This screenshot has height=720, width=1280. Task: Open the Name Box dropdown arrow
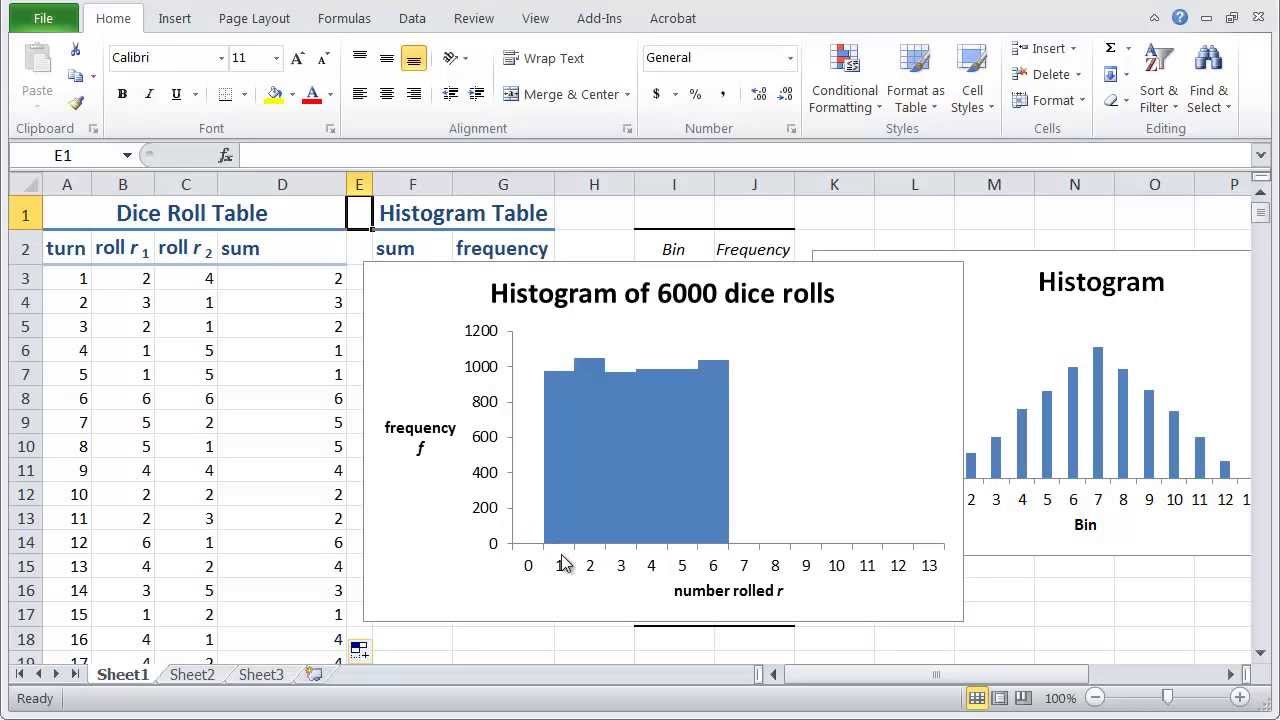click(127, 155)
